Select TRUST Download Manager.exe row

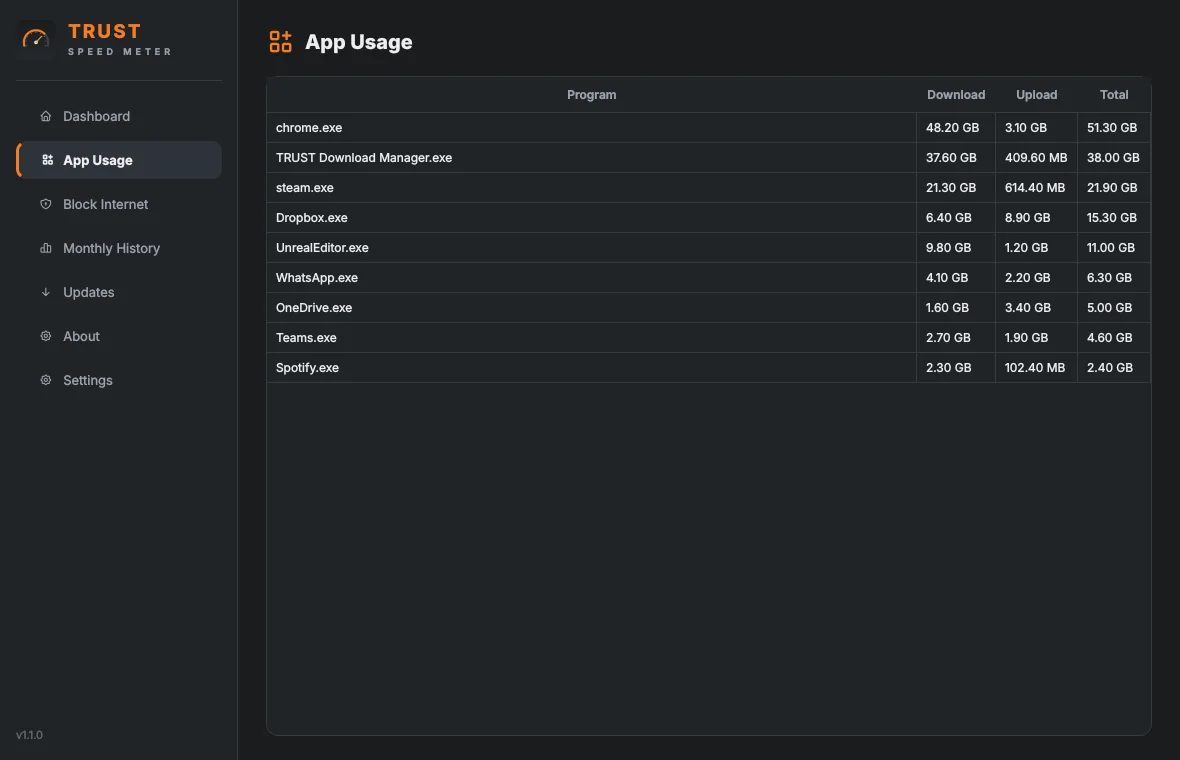pos(708,158)
